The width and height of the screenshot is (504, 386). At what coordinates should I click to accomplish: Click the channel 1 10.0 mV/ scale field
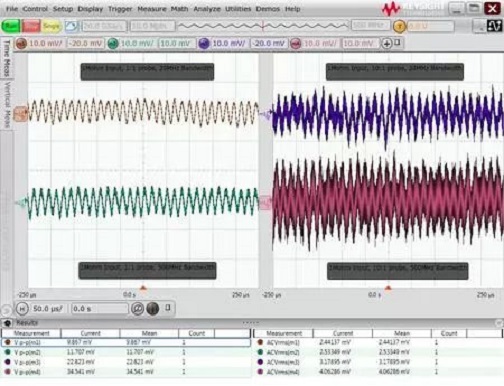click(46, 44)
